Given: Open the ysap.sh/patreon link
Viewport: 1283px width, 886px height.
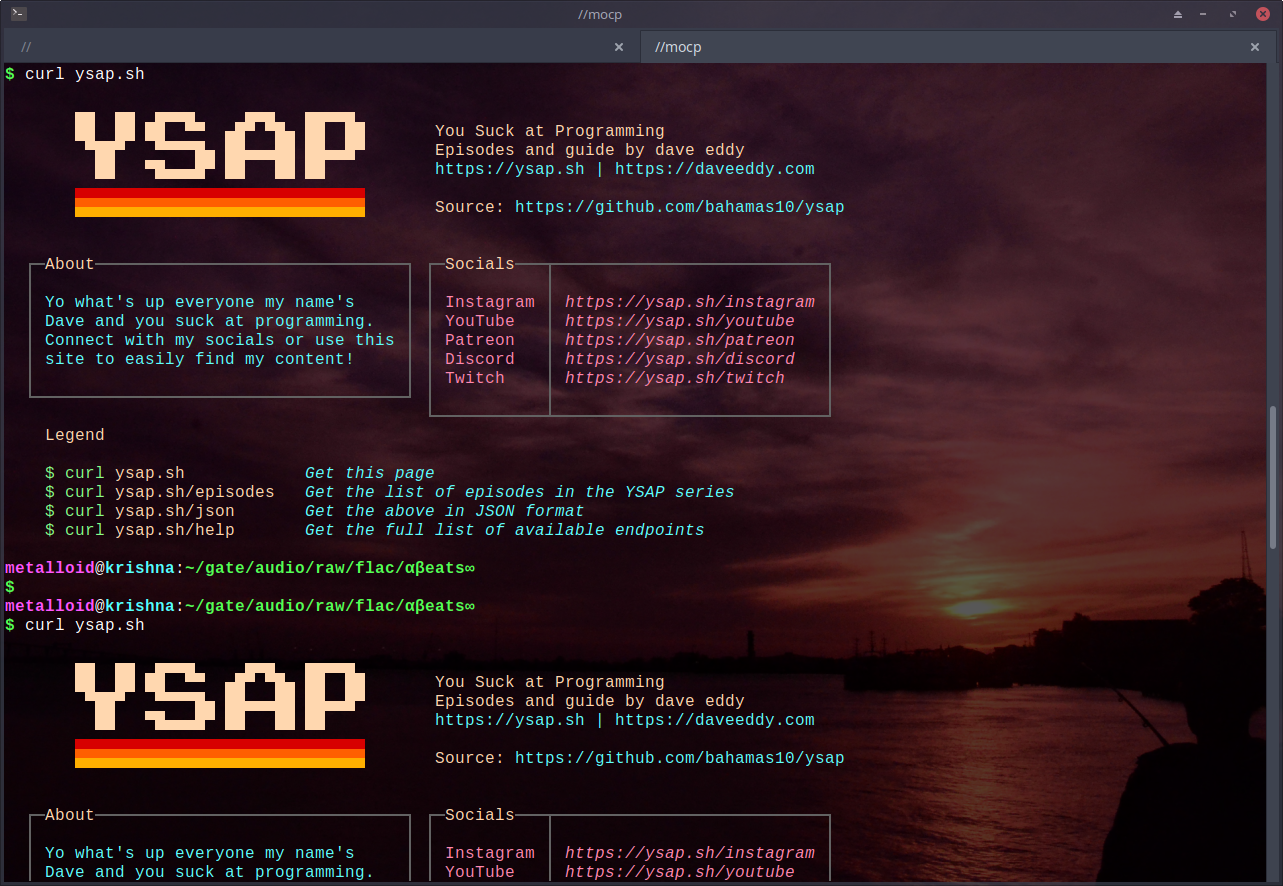Looking at the screenshot, I should point(679,340).
